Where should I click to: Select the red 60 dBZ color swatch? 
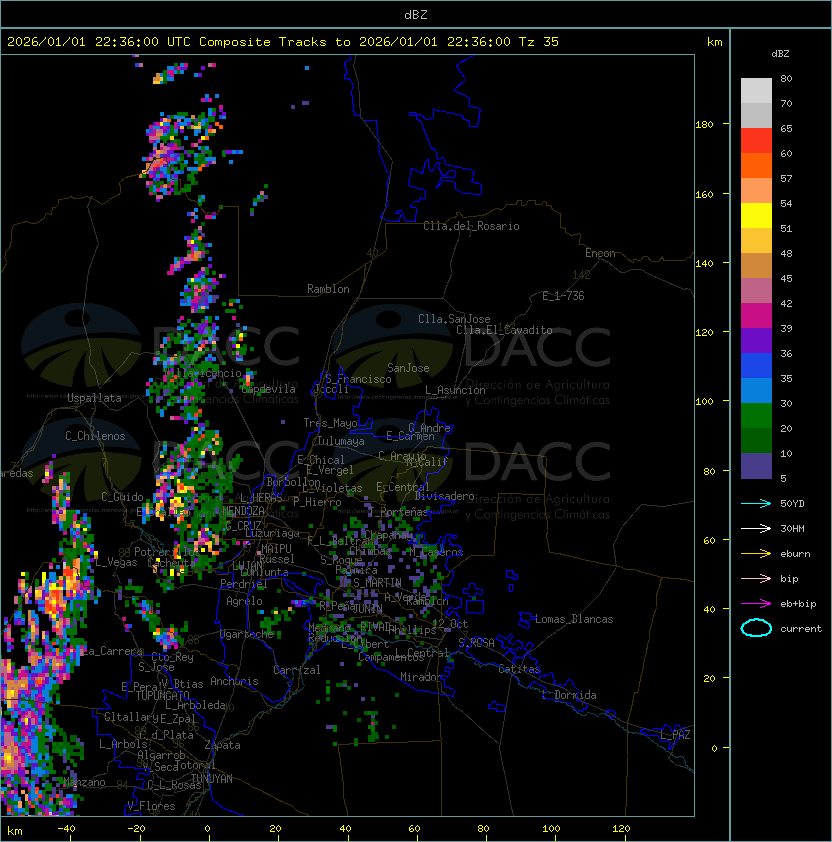(756, 141)
